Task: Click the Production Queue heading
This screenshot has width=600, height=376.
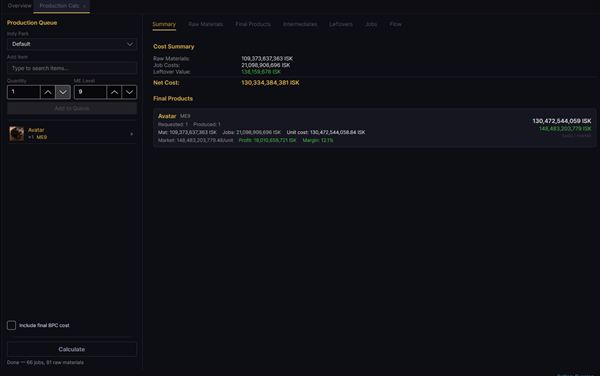Action: pos(32,23)
